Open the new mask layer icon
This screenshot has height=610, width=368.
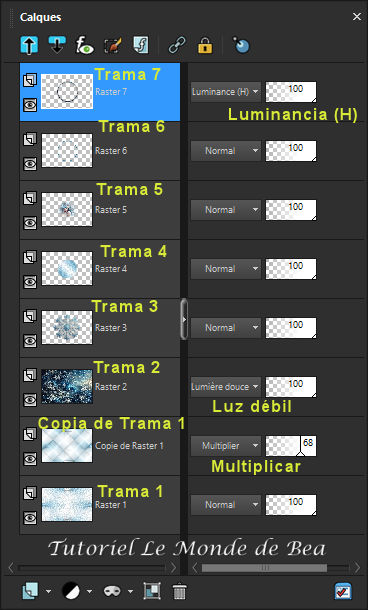(112, 591)
